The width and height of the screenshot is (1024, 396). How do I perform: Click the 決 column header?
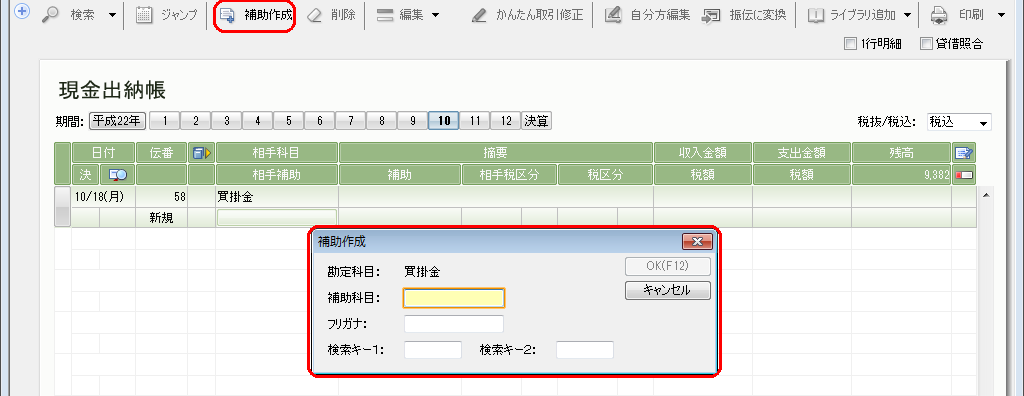pos(86,174)
